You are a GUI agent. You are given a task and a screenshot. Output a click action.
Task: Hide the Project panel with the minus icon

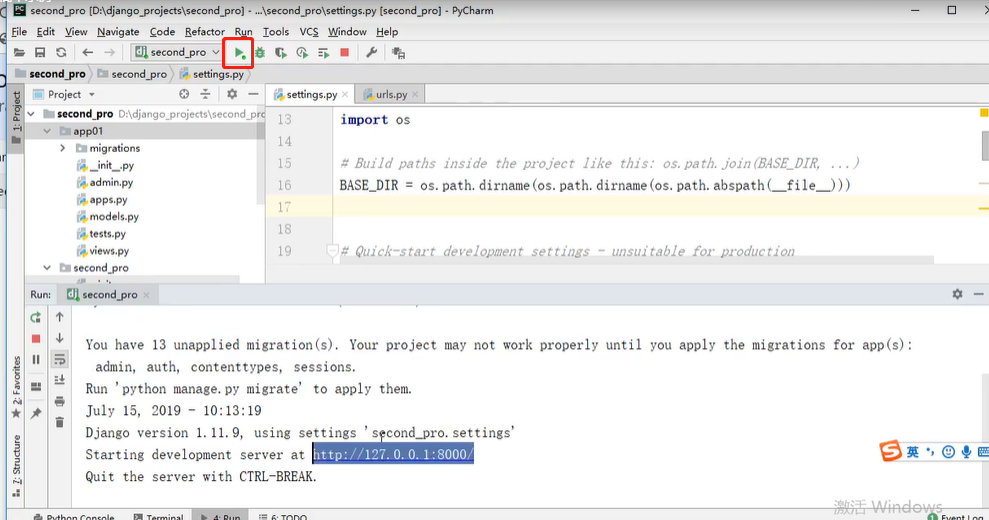(253, 94)
